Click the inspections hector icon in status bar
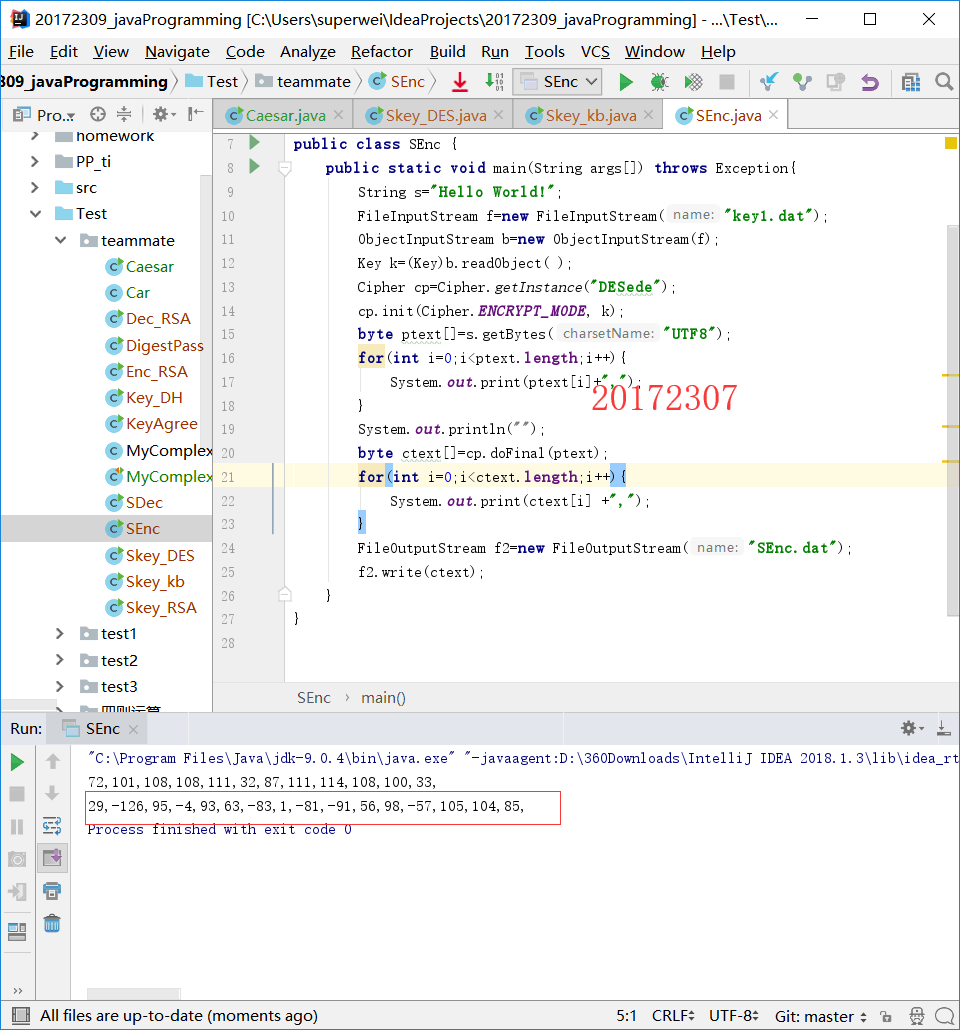This screenshot has width=960, height=1030. click(917, 1016)
